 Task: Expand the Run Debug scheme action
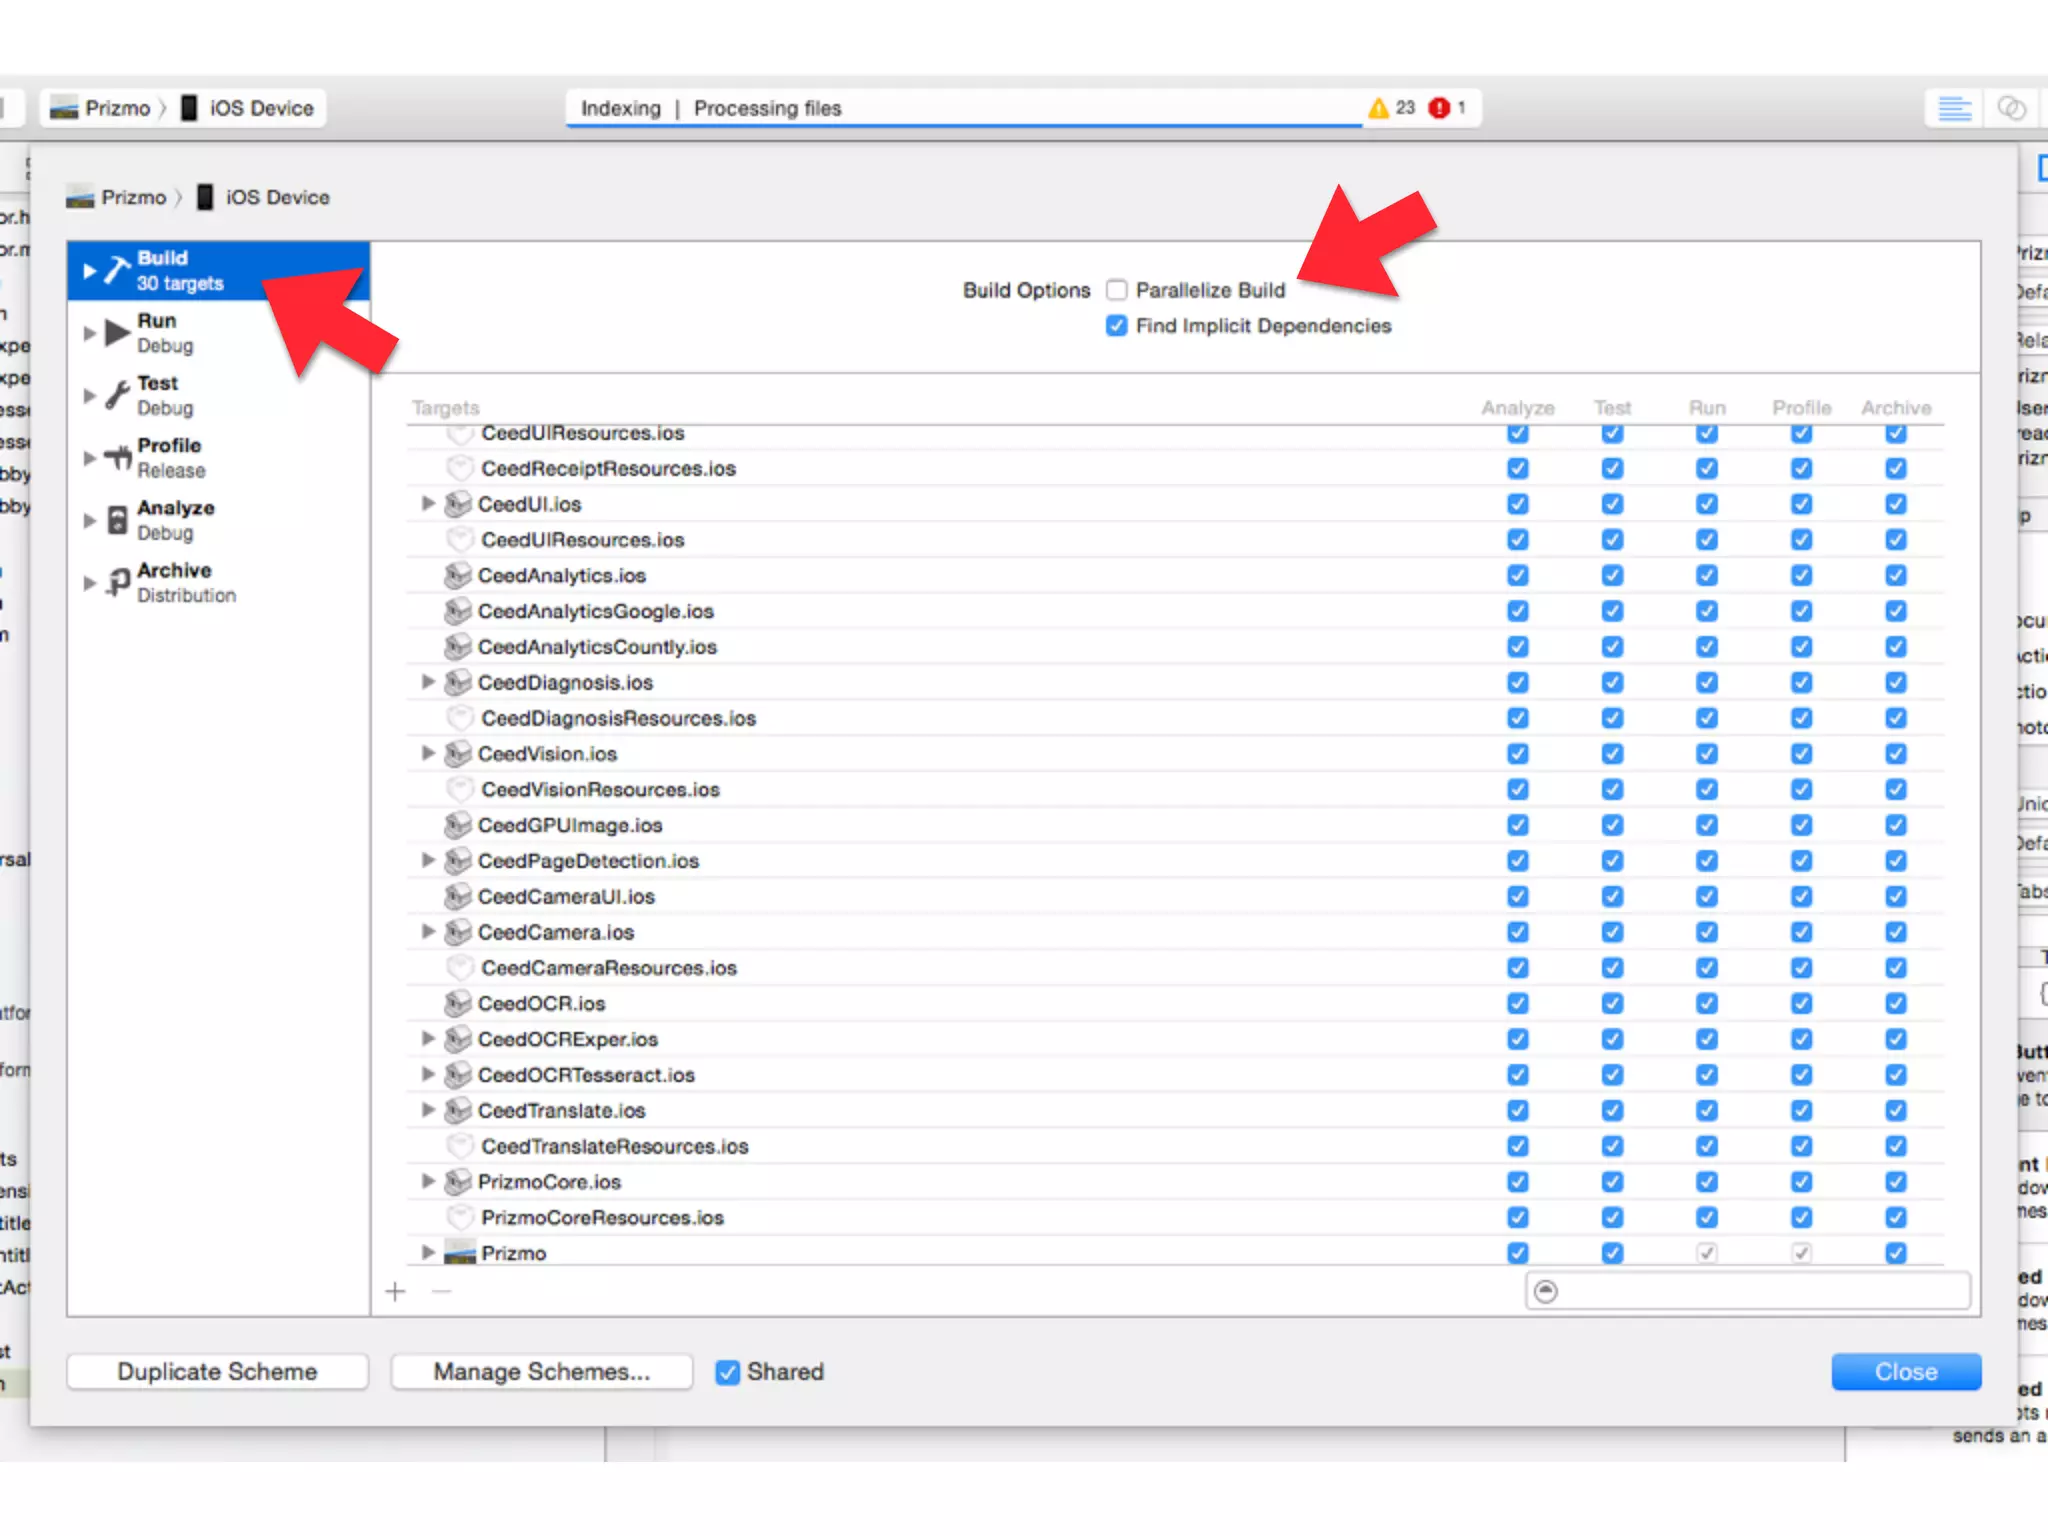pyautogui.click(x=90, y=333)
